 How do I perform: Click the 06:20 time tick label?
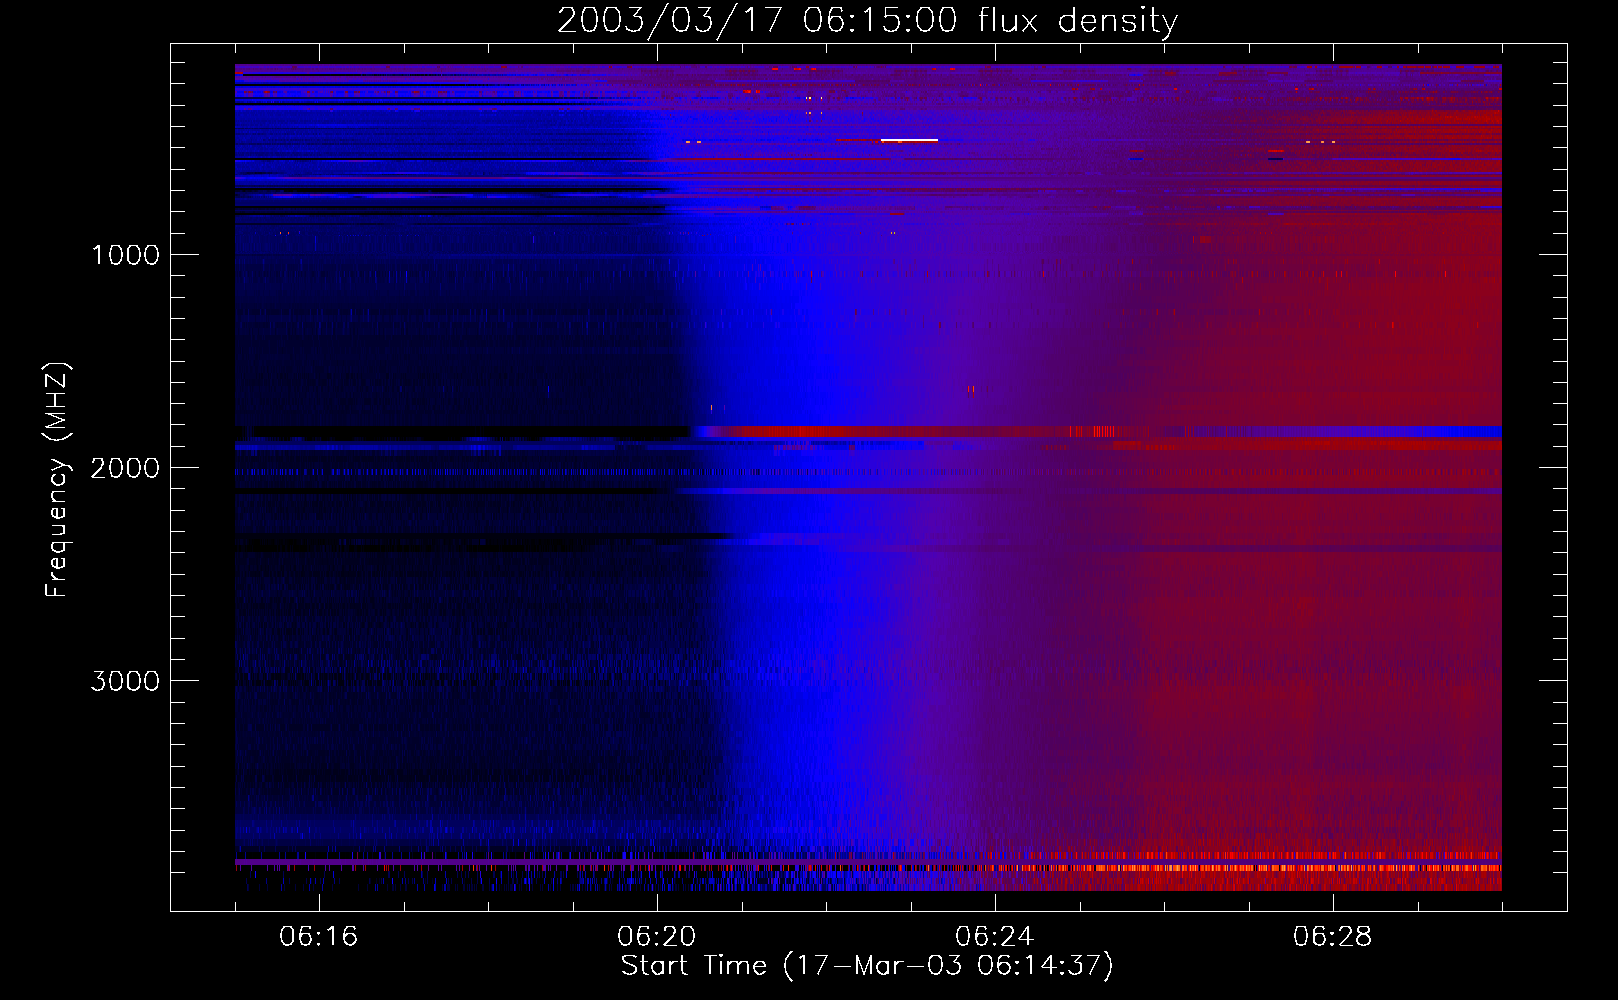coord(656,937)
